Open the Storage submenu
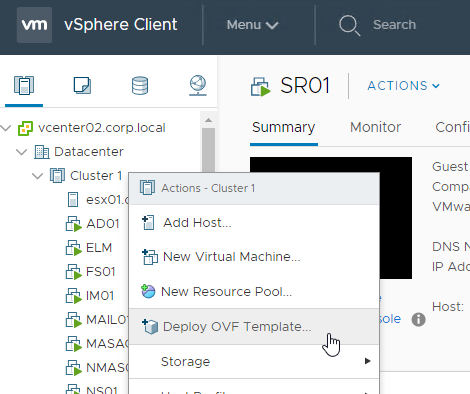 [x=254, y=361]
